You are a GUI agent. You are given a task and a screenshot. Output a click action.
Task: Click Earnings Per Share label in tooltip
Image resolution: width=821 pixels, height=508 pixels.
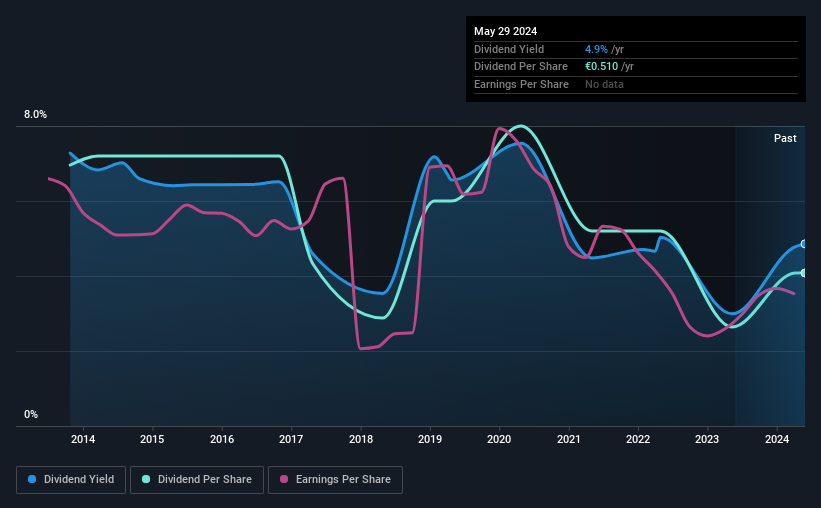(x=522, y=84)
